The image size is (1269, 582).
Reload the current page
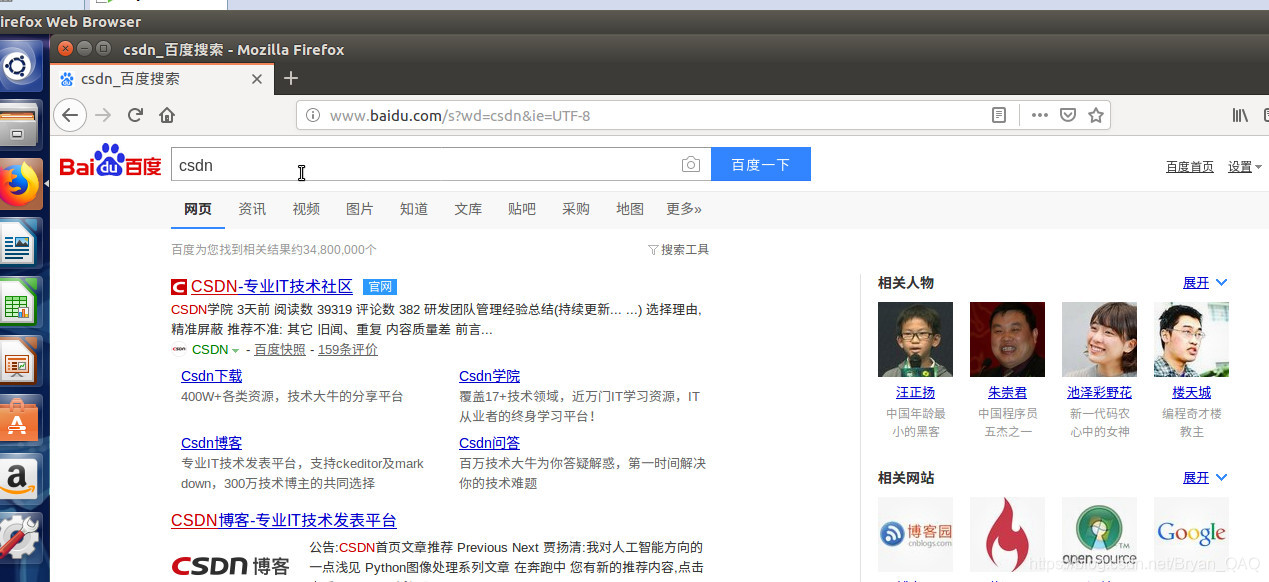click(136, 115)
